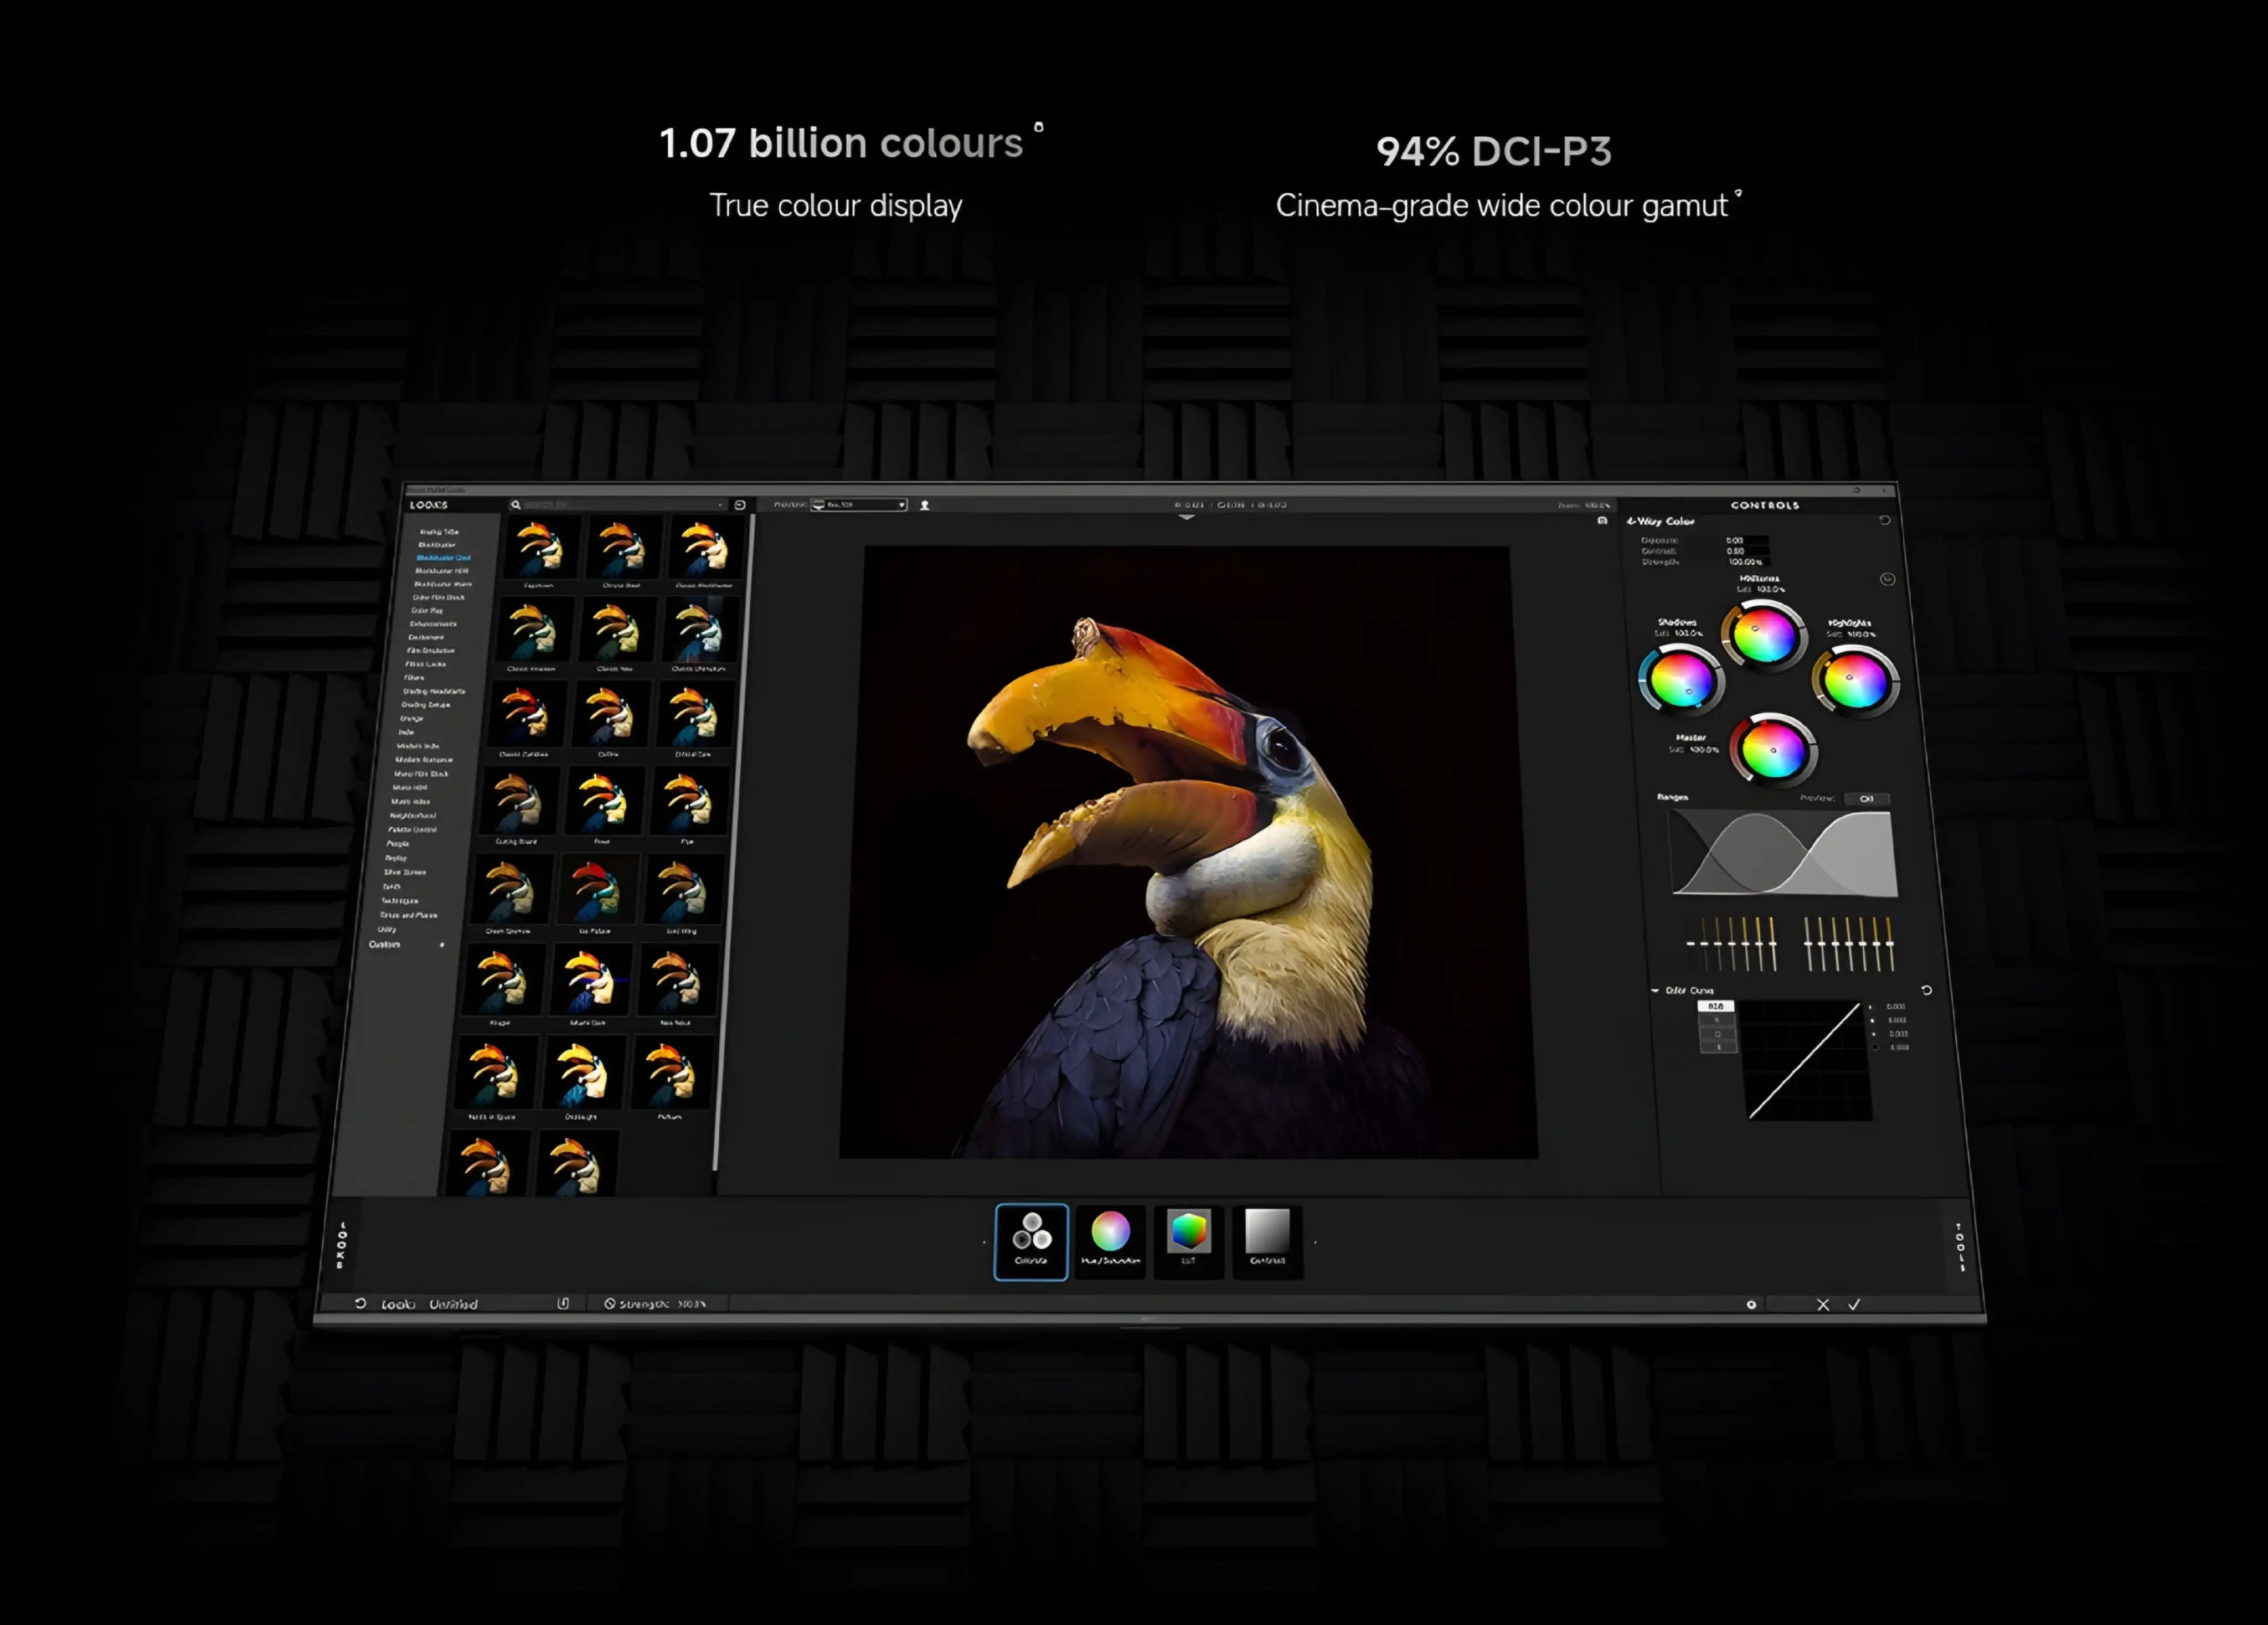
Task: Cancel changes with the X in the bottom bar
Action: click(x=1823, y=1305)
